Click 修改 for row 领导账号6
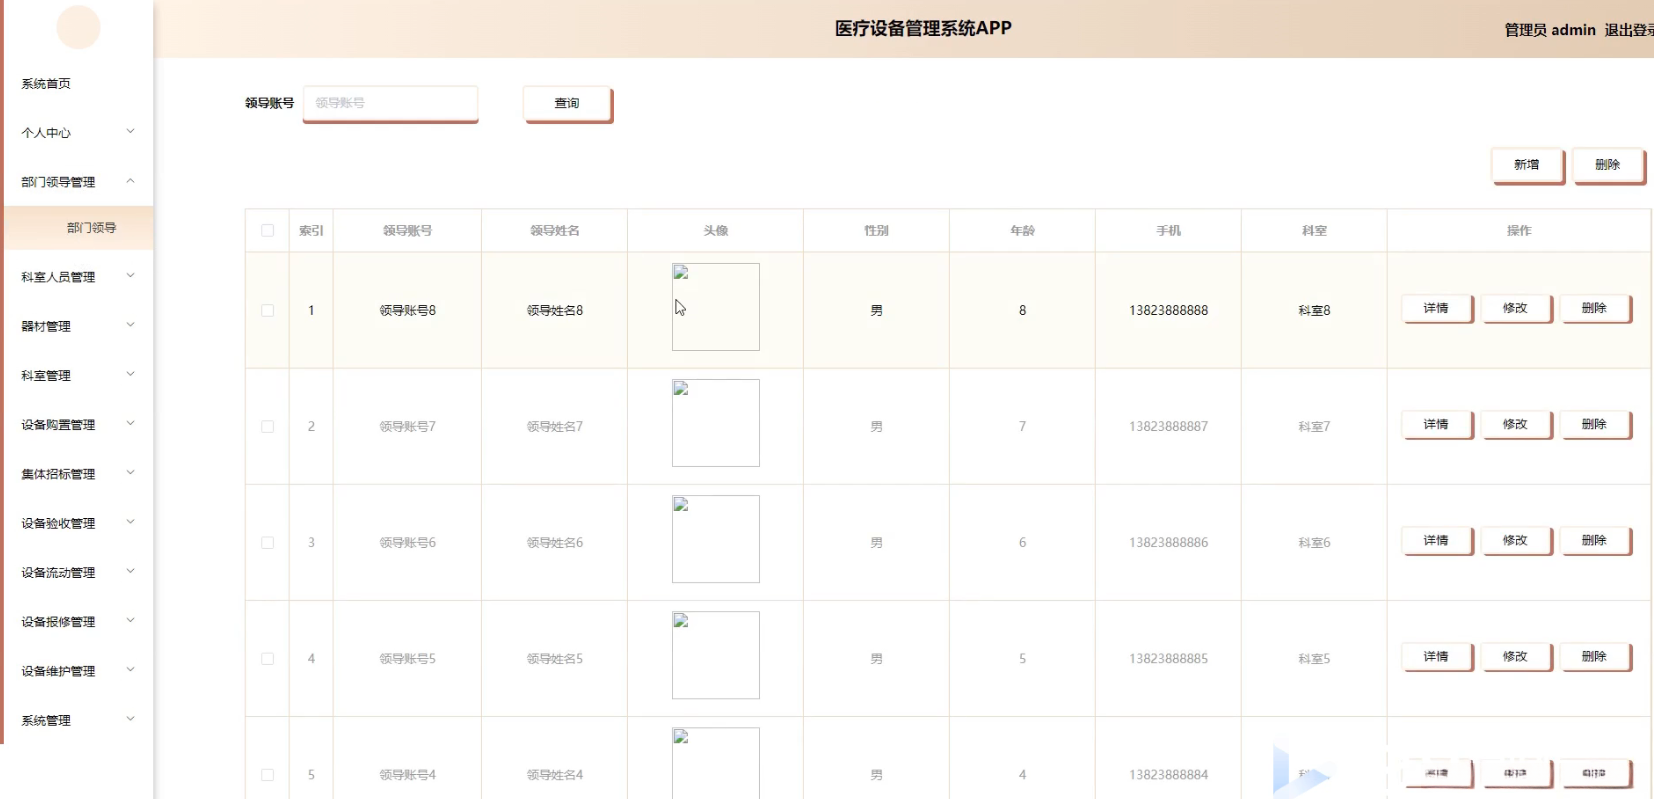This screenshot has width=1654, height=799. (1516, 540)
